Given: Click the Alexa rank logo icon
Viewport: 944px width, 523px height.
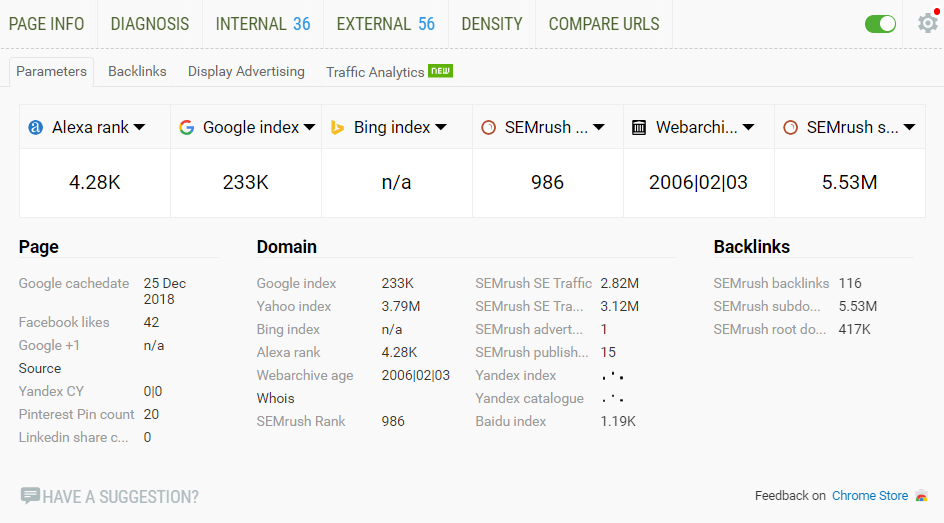Looking at the screenshot, I should coord(36,127).
